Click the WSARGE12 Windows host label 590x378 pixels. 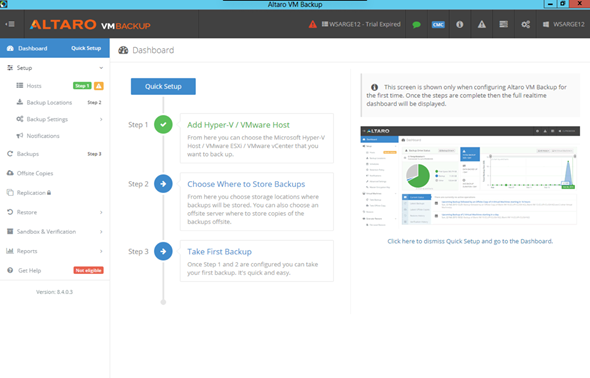tap(564, 24)
